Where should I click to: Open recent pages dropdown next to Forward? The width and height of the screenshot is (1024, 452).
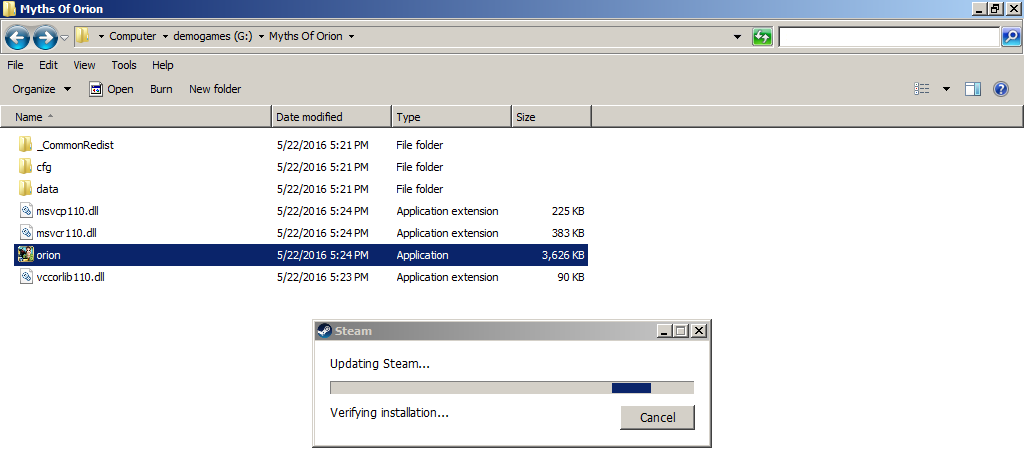coord(64,37)
